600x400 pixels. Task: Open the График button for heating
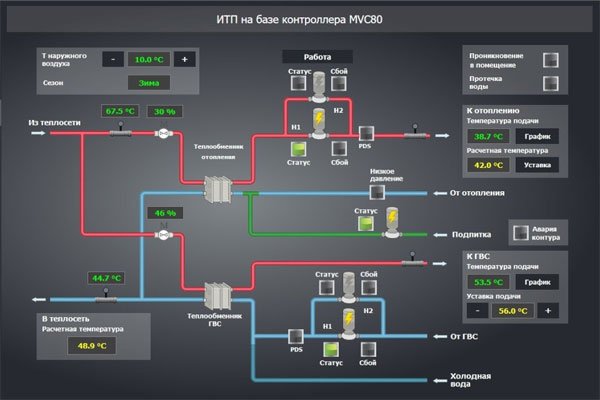(537, 136)
